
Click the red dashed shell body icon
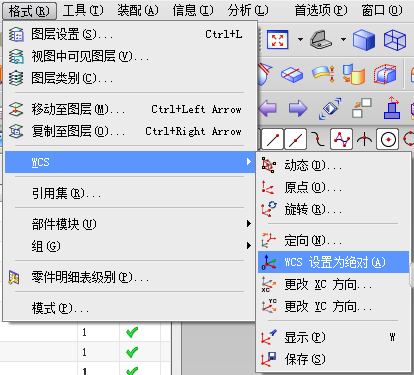coord(385,74)
